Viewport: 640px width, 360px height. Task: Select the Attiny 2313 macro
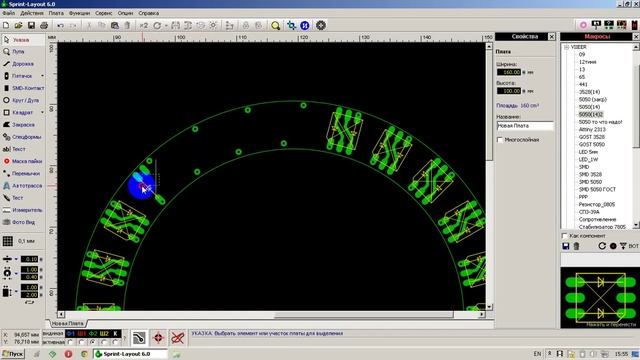point(592,129)
